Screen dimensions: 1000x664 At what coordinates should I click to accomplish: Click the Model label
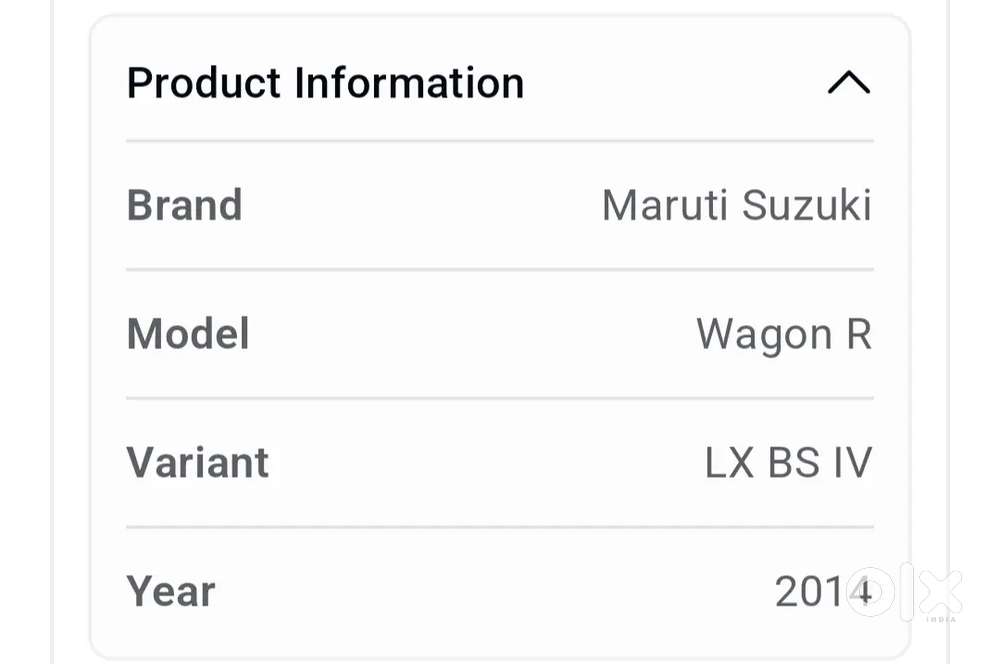(x=188, y=334)
